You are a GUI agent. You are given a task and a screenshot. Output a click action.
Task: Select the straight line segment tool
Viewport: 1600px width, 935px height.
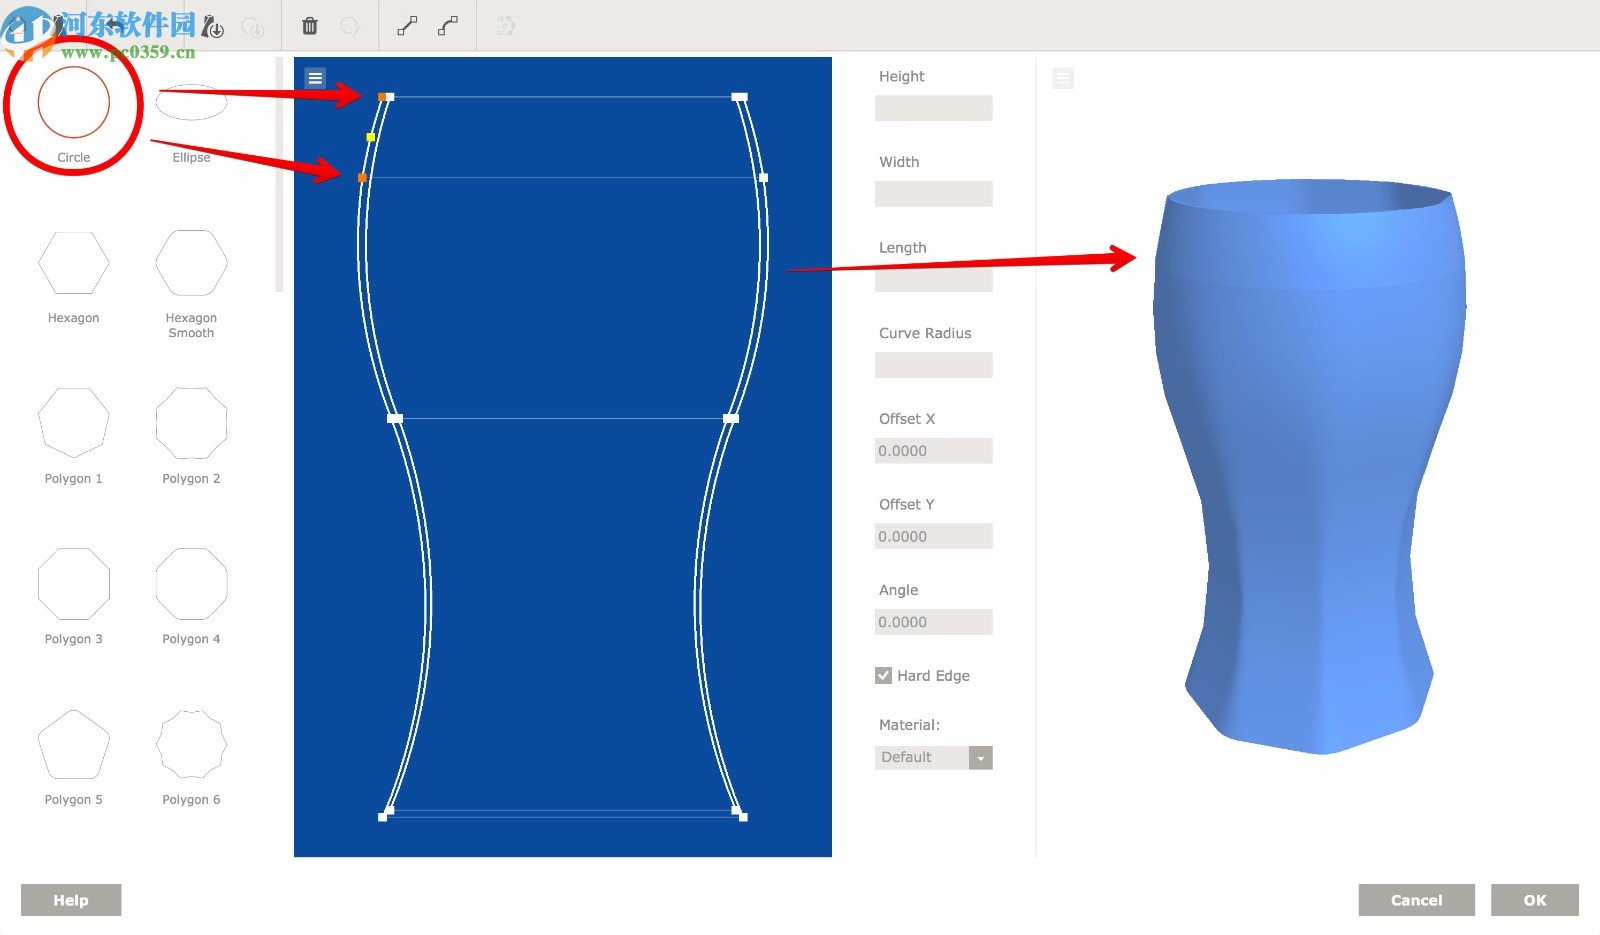click(407, 26)
